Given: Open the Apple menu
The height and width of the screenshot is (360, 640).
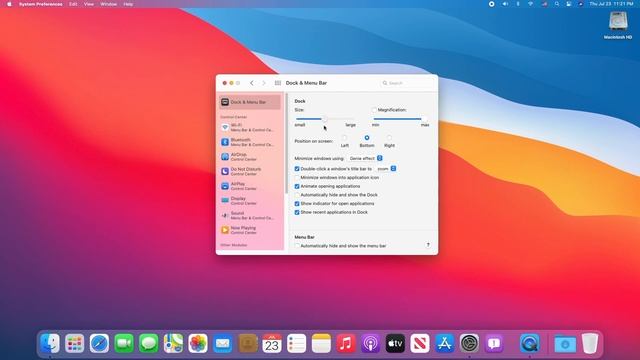Looking at the screenshot, I should [x=9, y=4].
